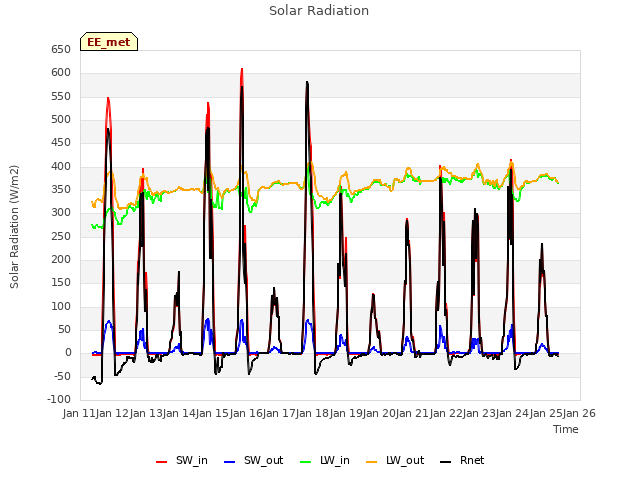The image size is (640, 480).
Task: Click the orange LW_out legend swatch
Action: [x=371, y=462]
